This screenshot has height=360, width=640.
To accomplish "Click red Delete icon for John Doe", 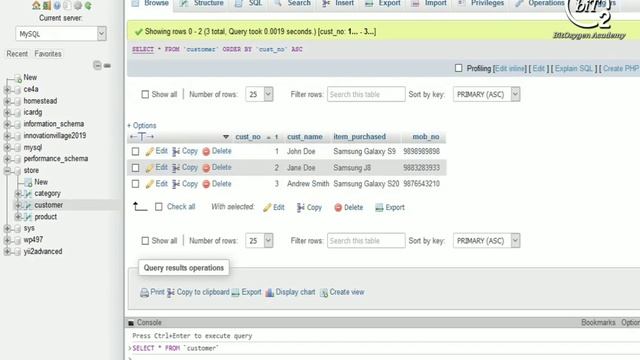I will (206, 151).
